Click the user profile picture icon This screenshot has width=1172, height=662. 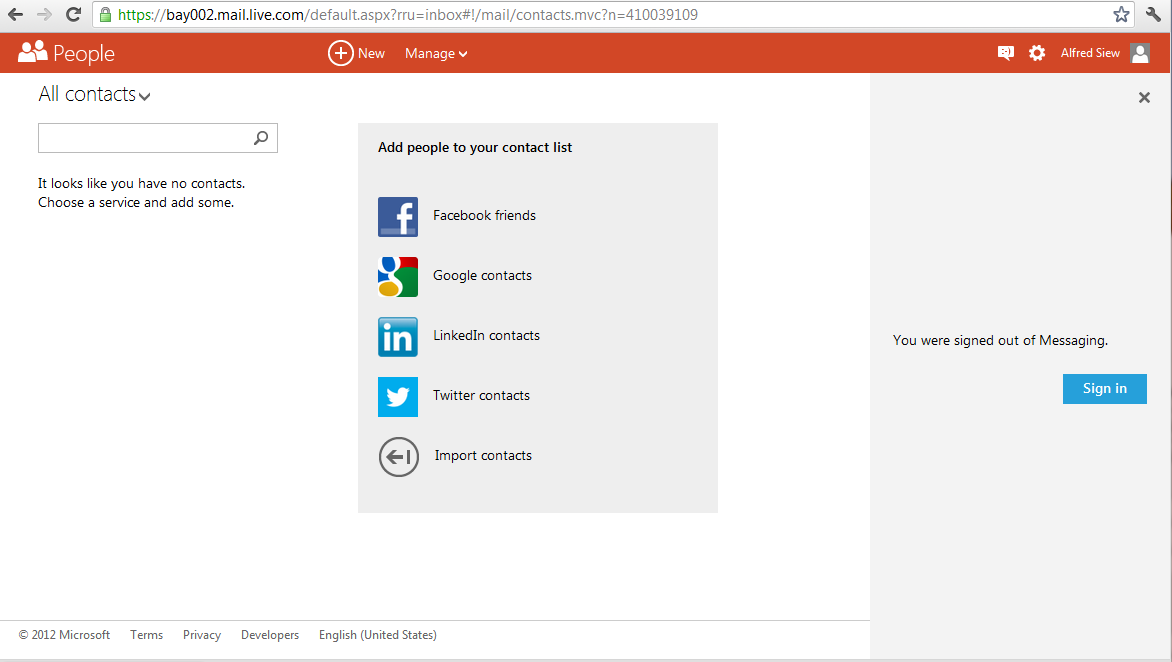click(x=1140, y=53)
